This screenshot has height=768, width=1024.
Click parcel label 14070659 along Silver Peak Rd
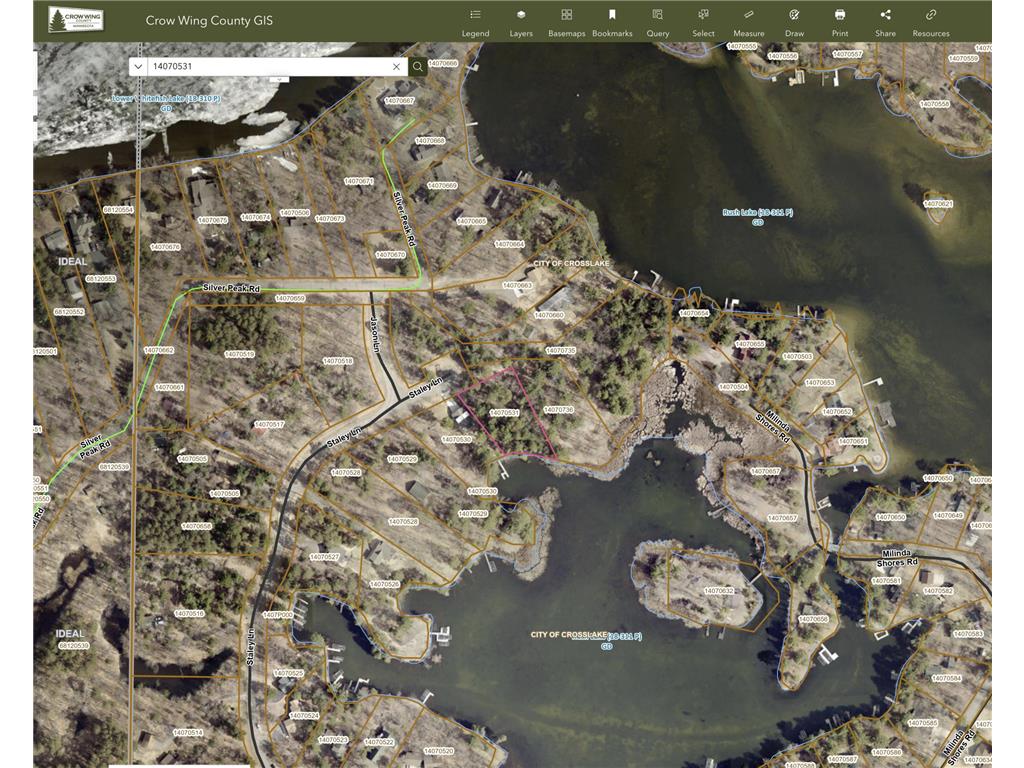point(289,298)
